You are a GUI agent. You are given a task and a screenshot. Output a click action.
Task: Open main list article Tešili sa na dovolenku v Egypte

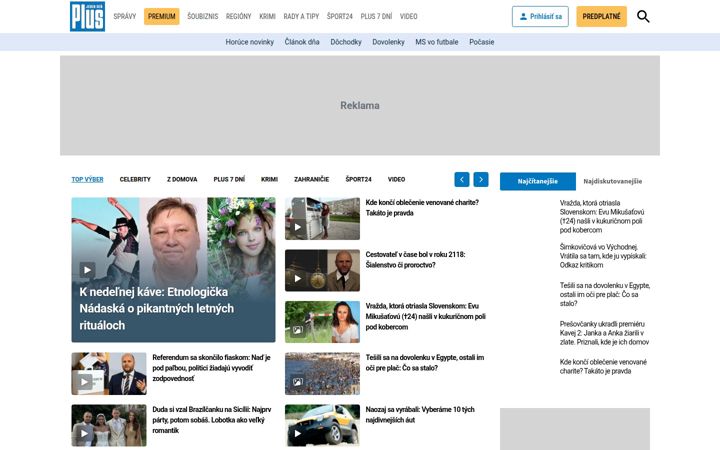coord(425,363)
